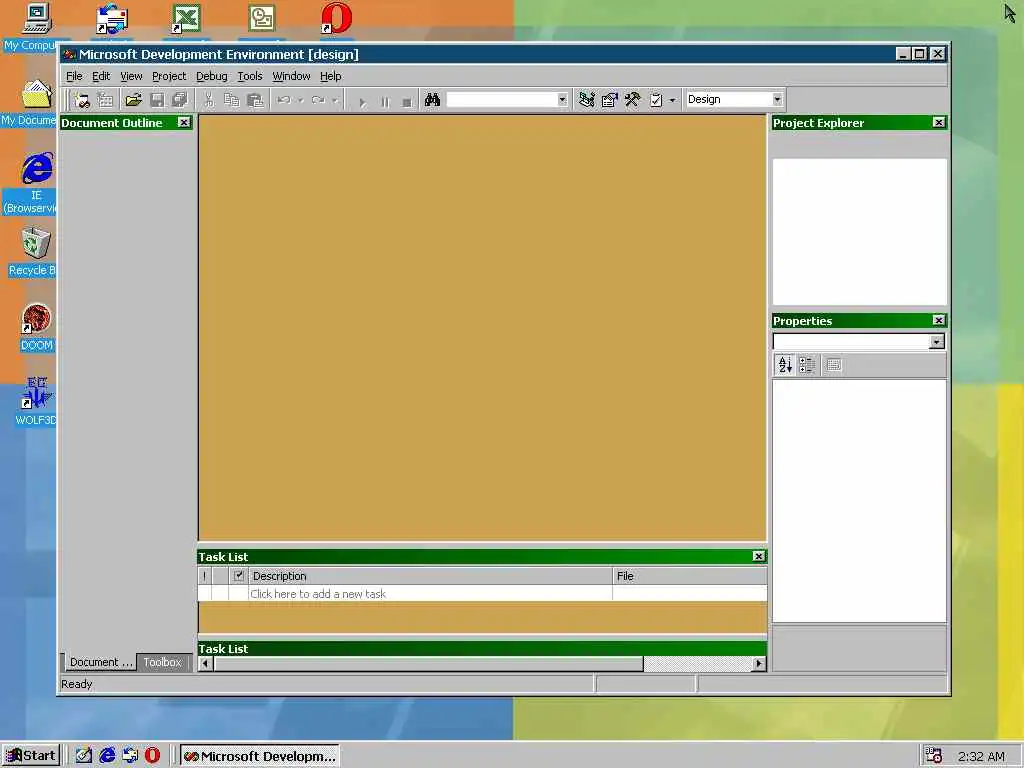This screenshot has height=768, width=1024.
Task: Sort Task List by Description header
Action: click(x=430, y=576)
